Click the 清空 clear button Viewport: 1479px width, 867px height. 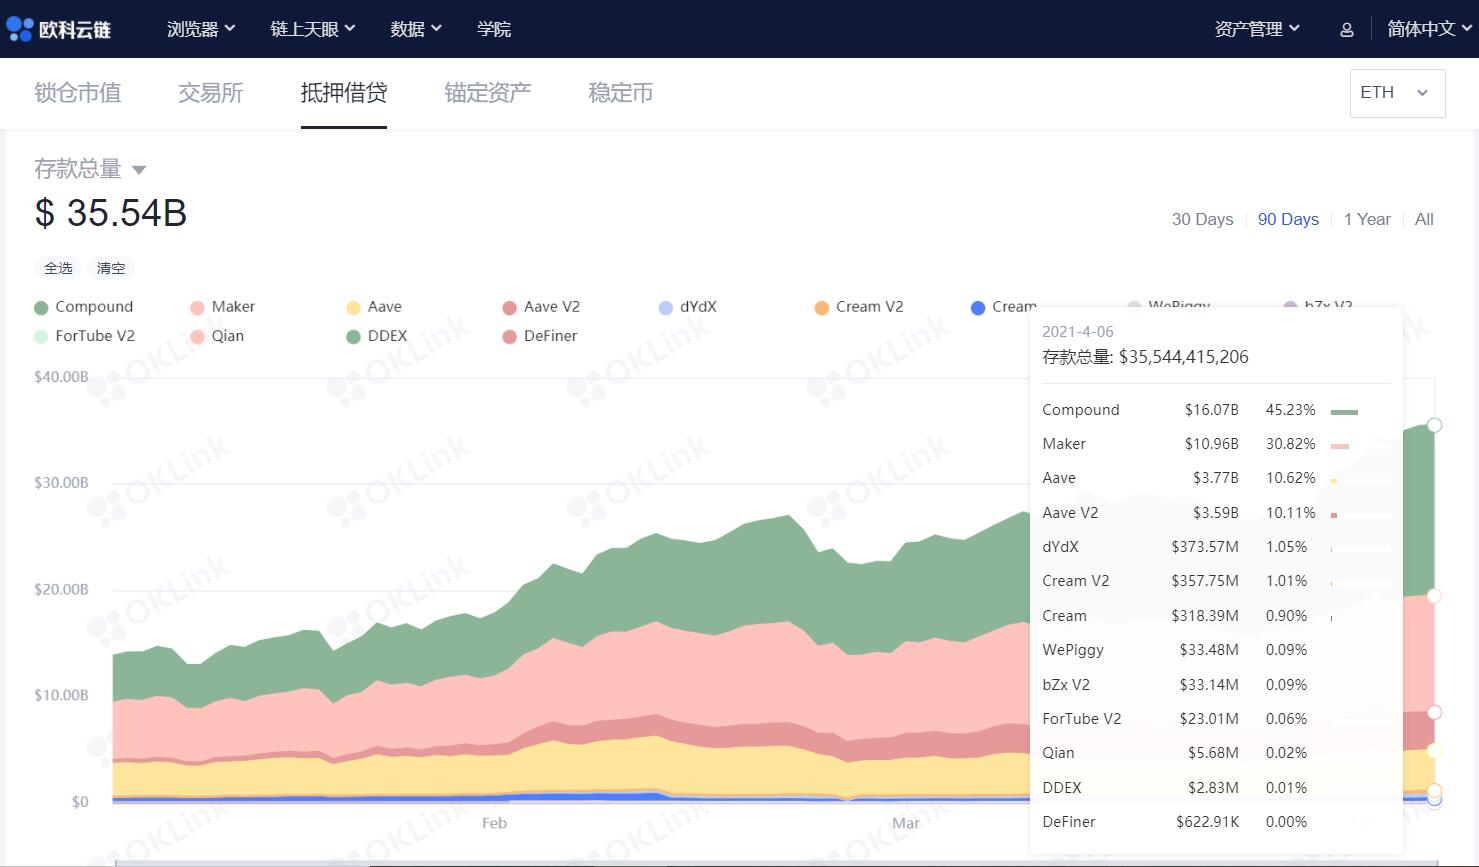pos(111,268)
